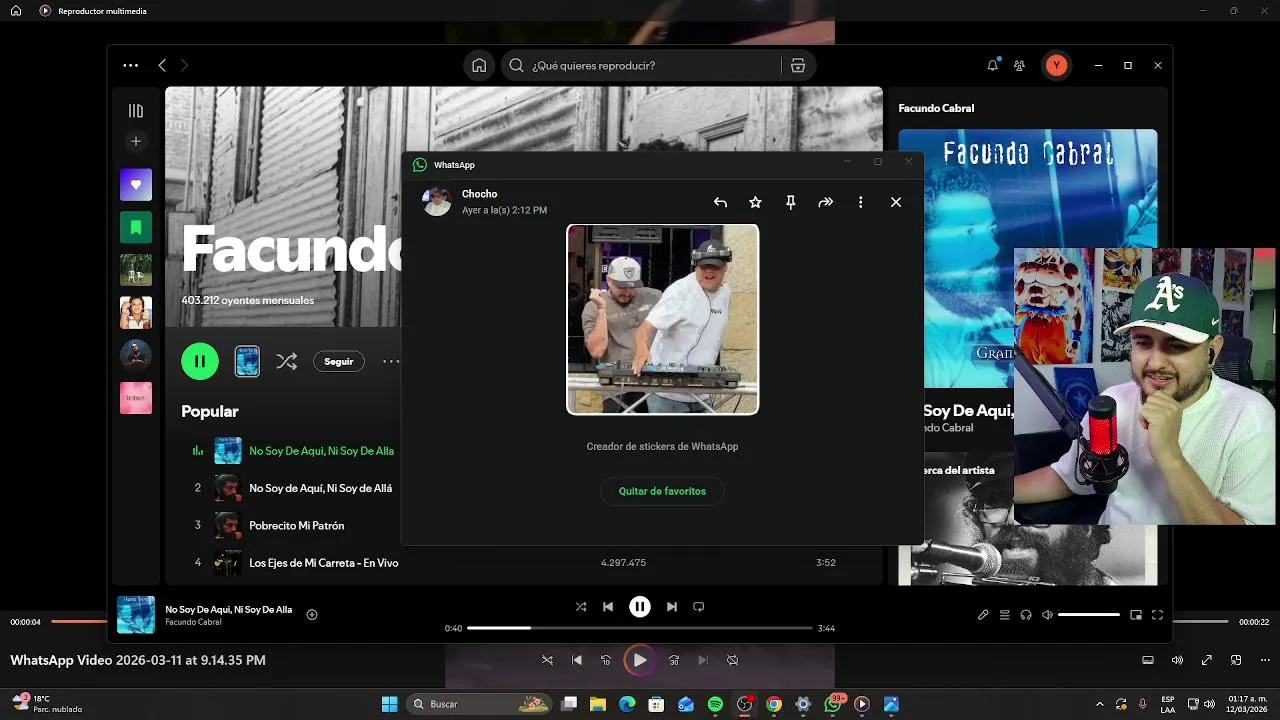Follow the artist with Seguir button

coord(338,361)
